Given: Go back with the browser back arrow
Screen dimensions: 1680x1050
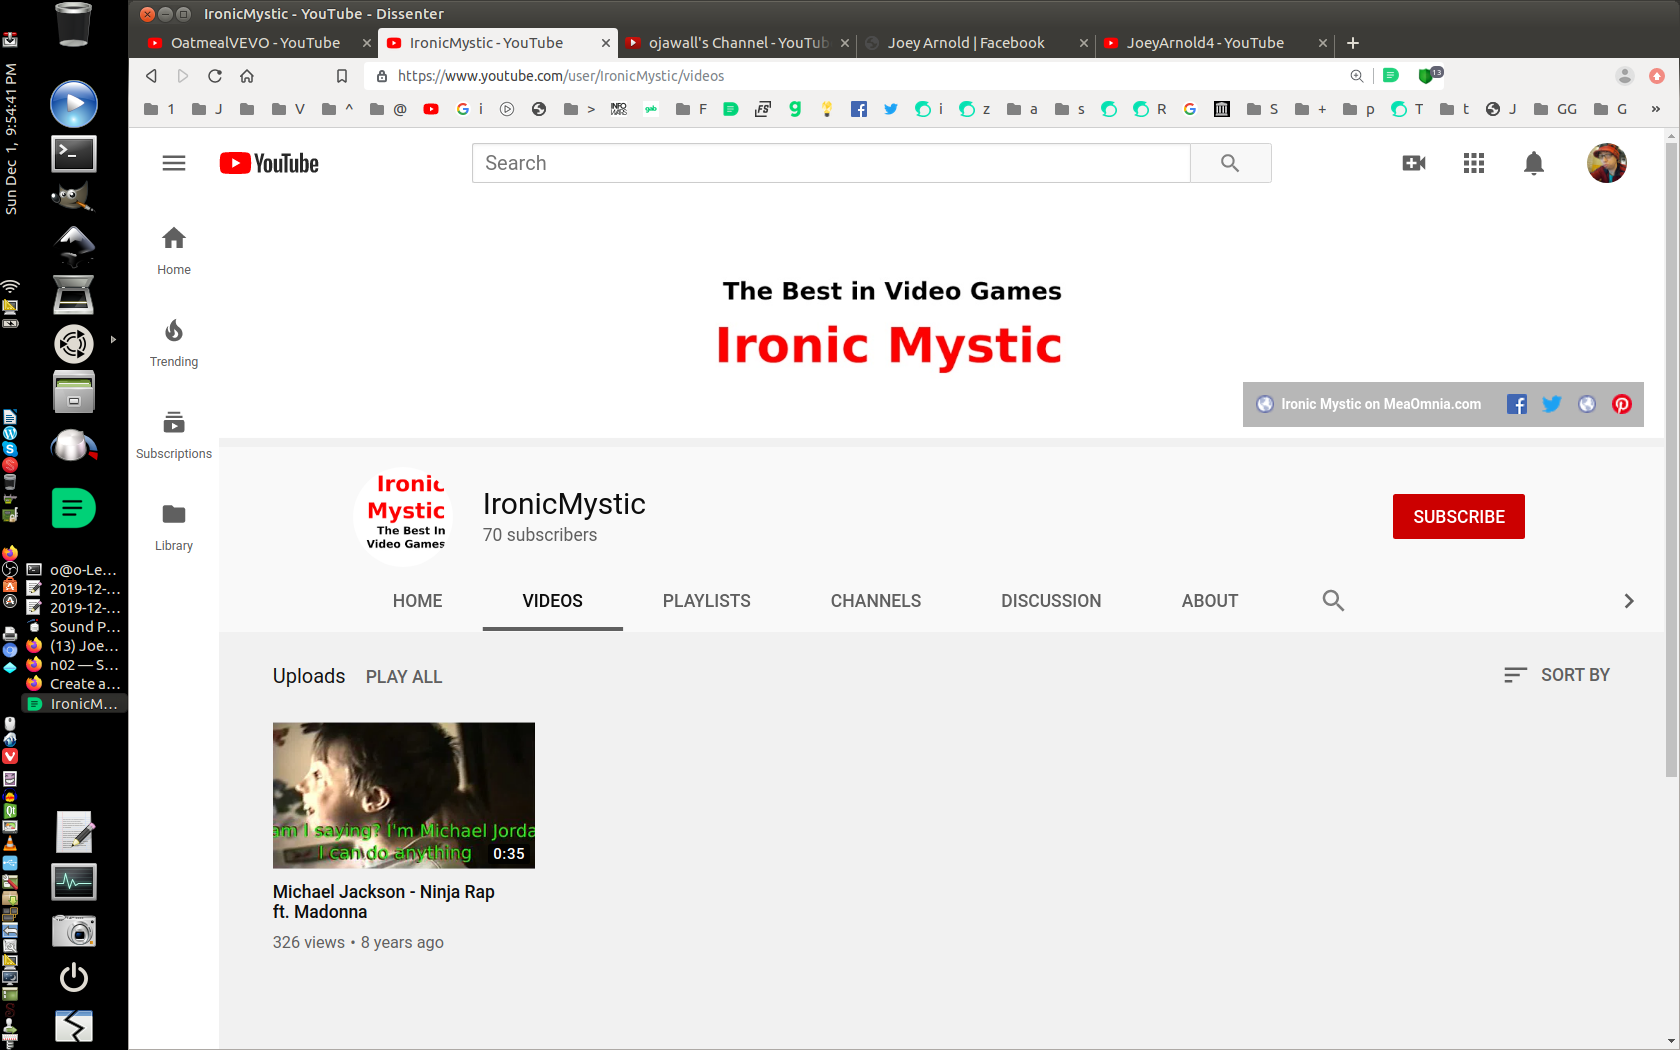Looking at the screenshot, I should click(151, 76).
